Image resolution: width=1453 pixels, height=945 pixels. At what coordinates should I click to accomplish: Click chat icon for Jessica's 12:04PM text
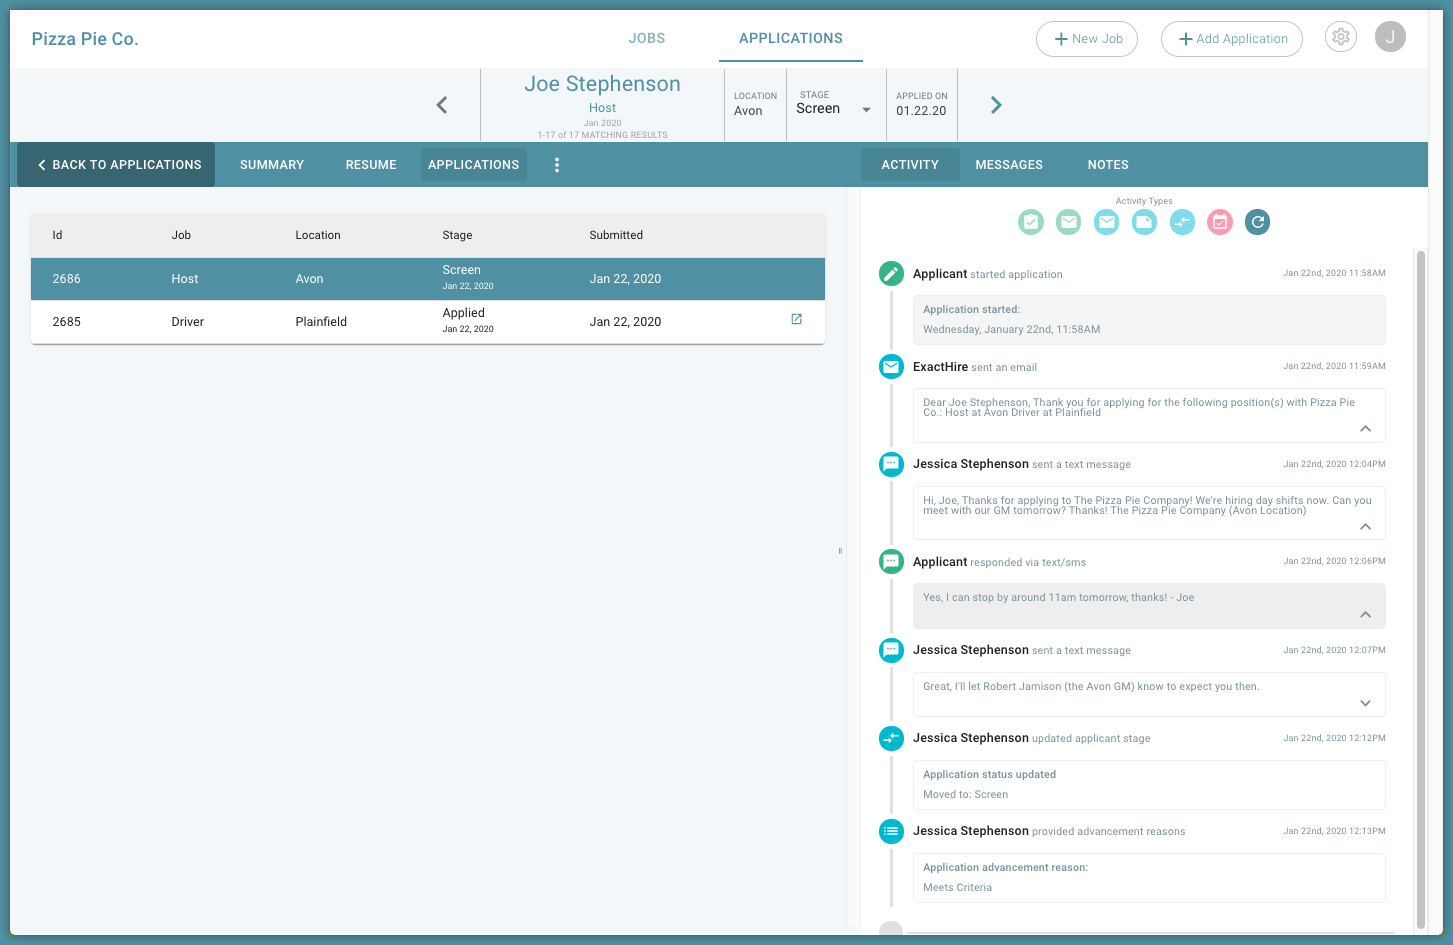click(x=891, y=464)
